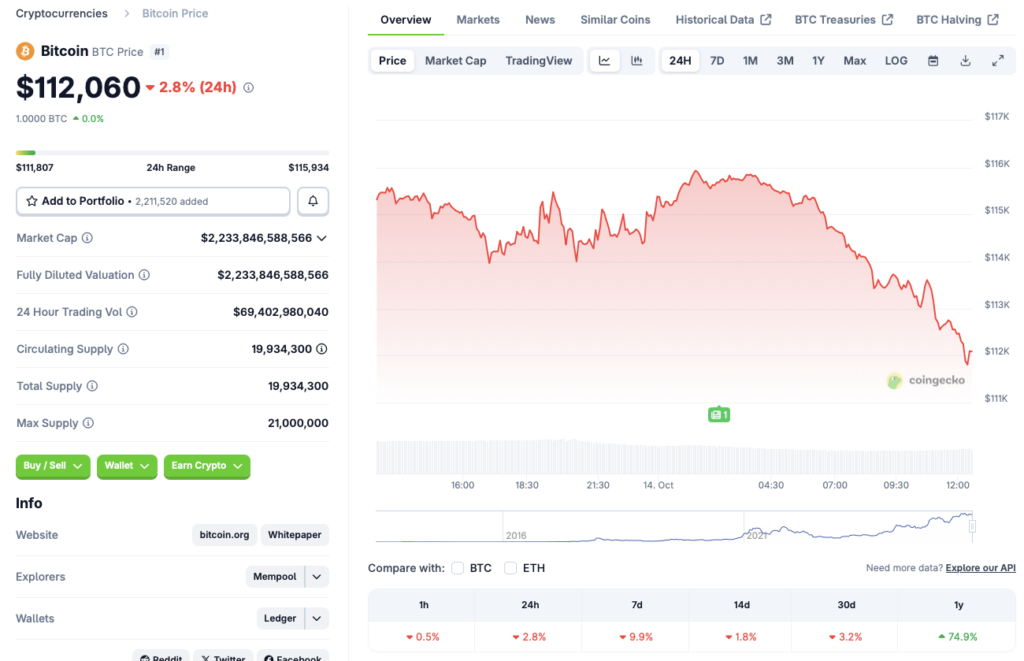
Task: Click the price alert bell icon
Action: pyautogui.click(x=313, y=201)
